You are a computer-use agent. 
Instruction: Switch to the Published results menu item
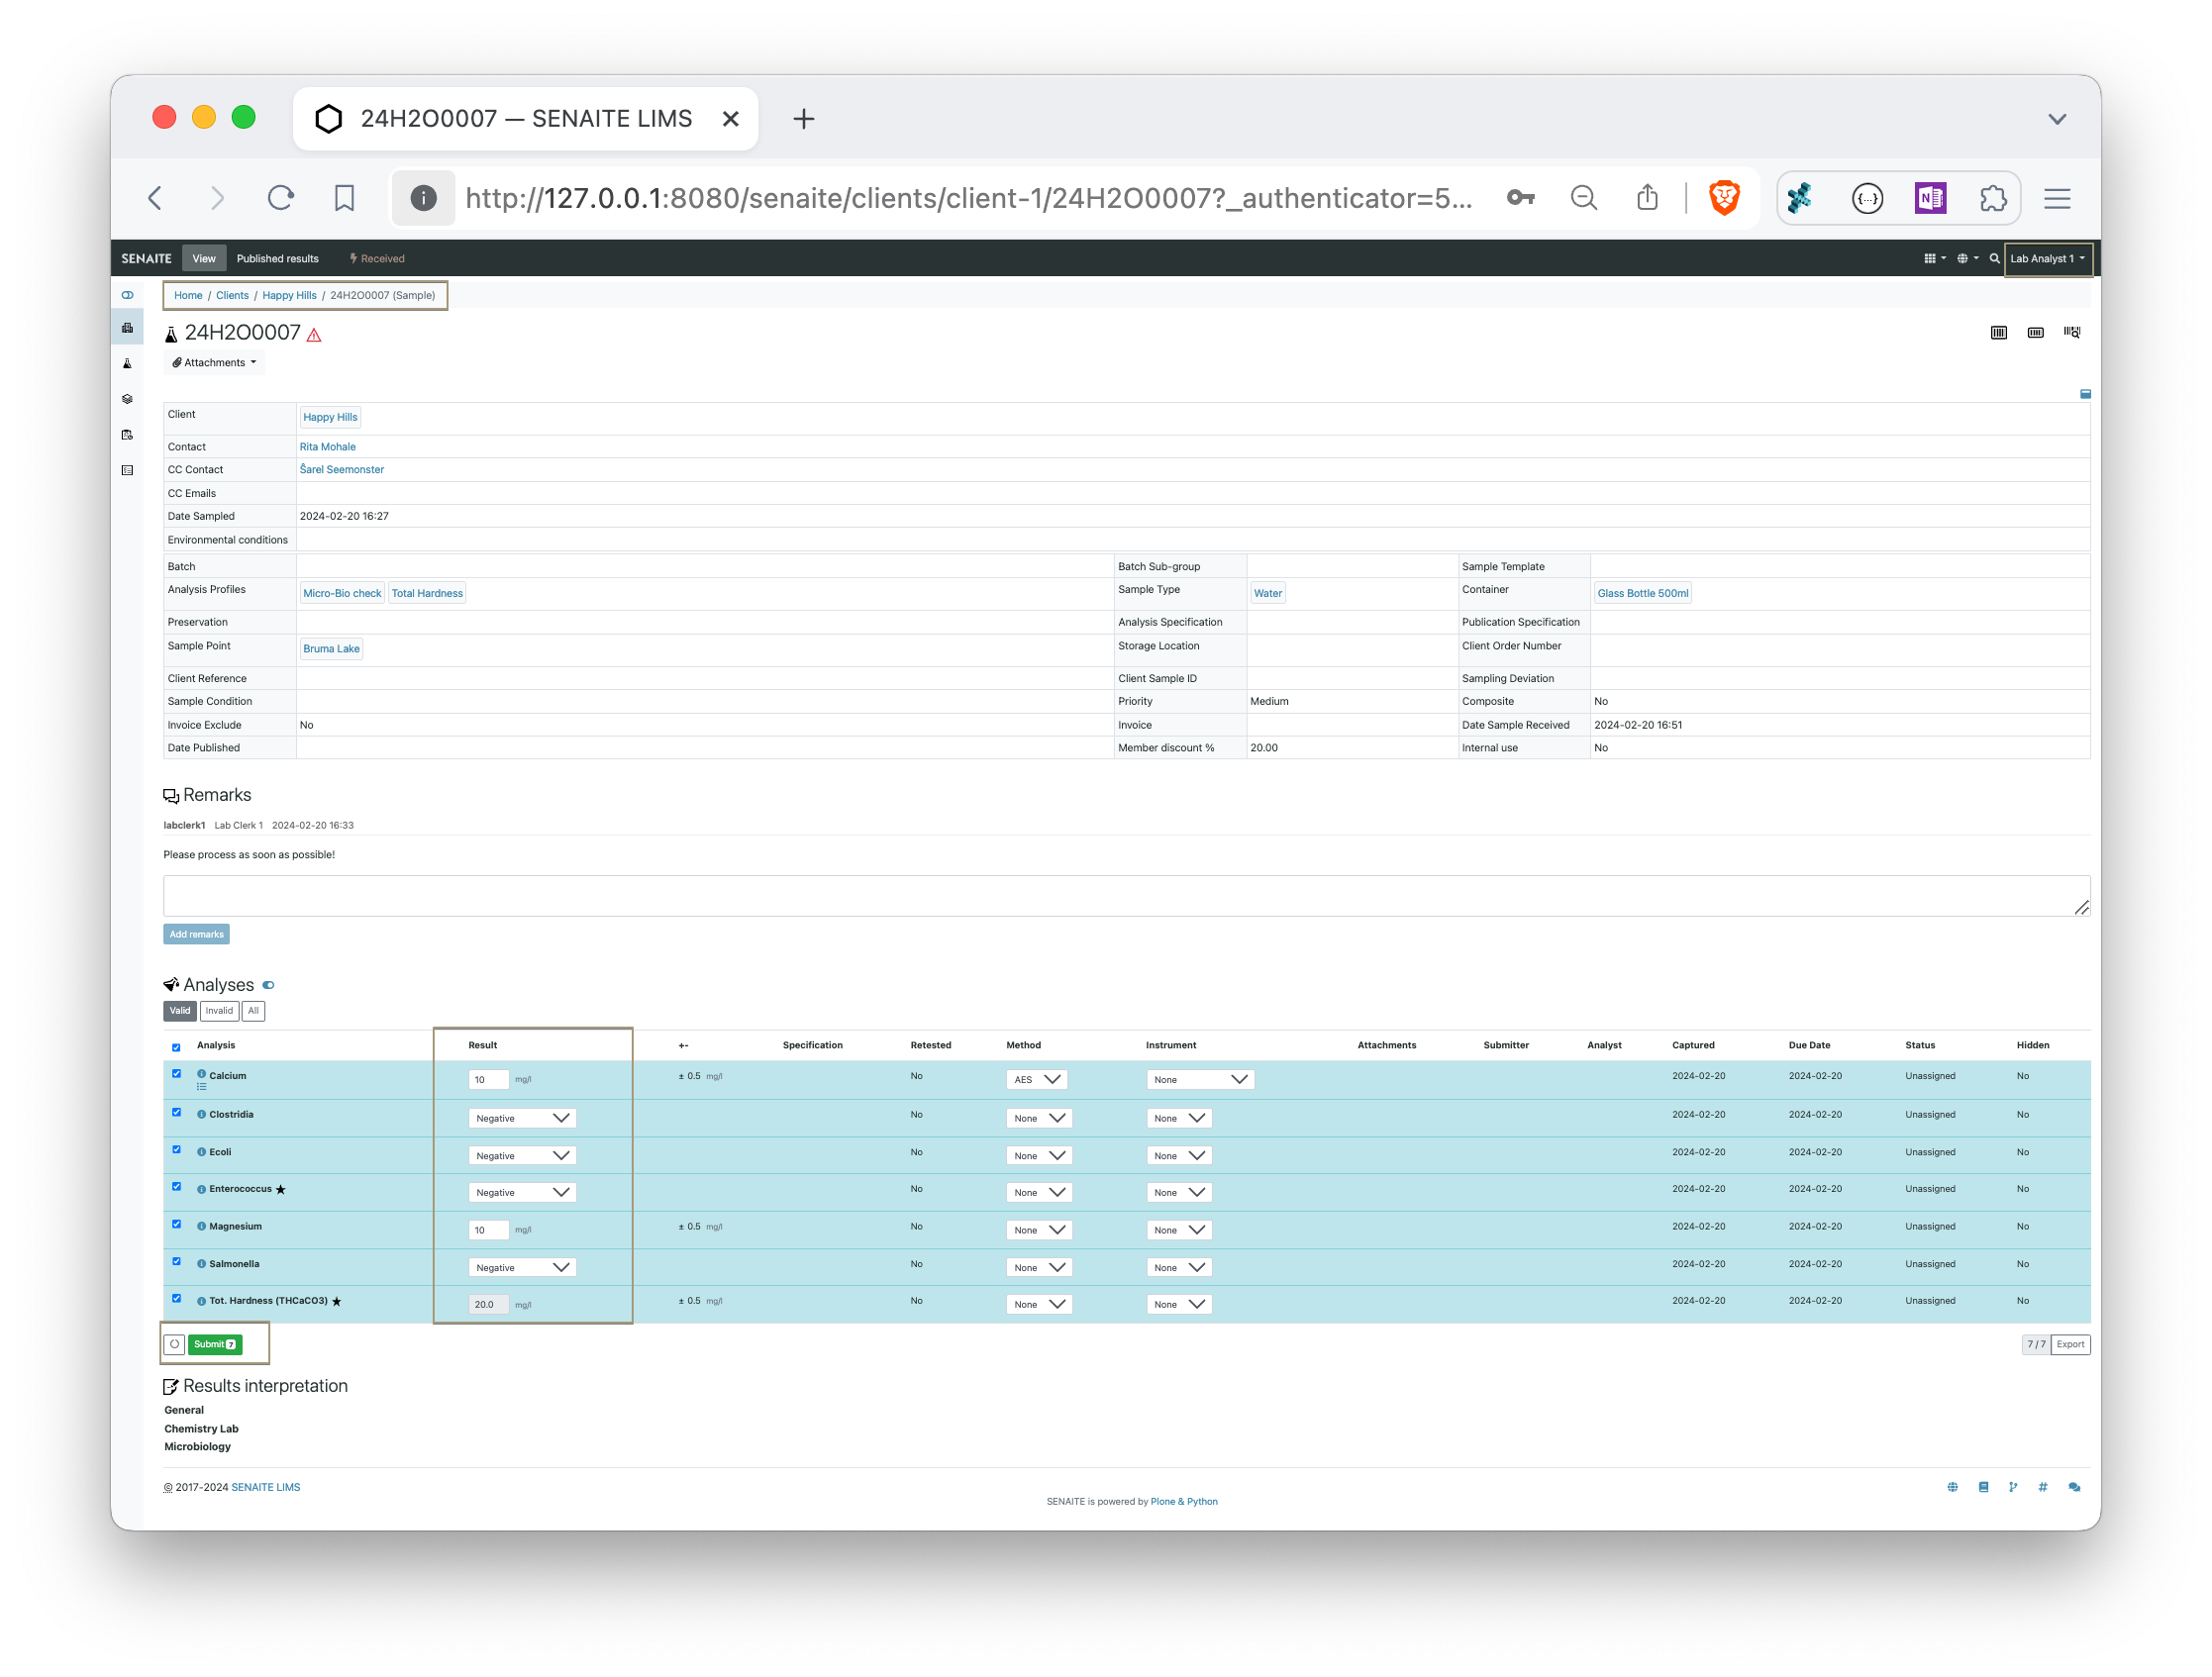click(278, 258)
